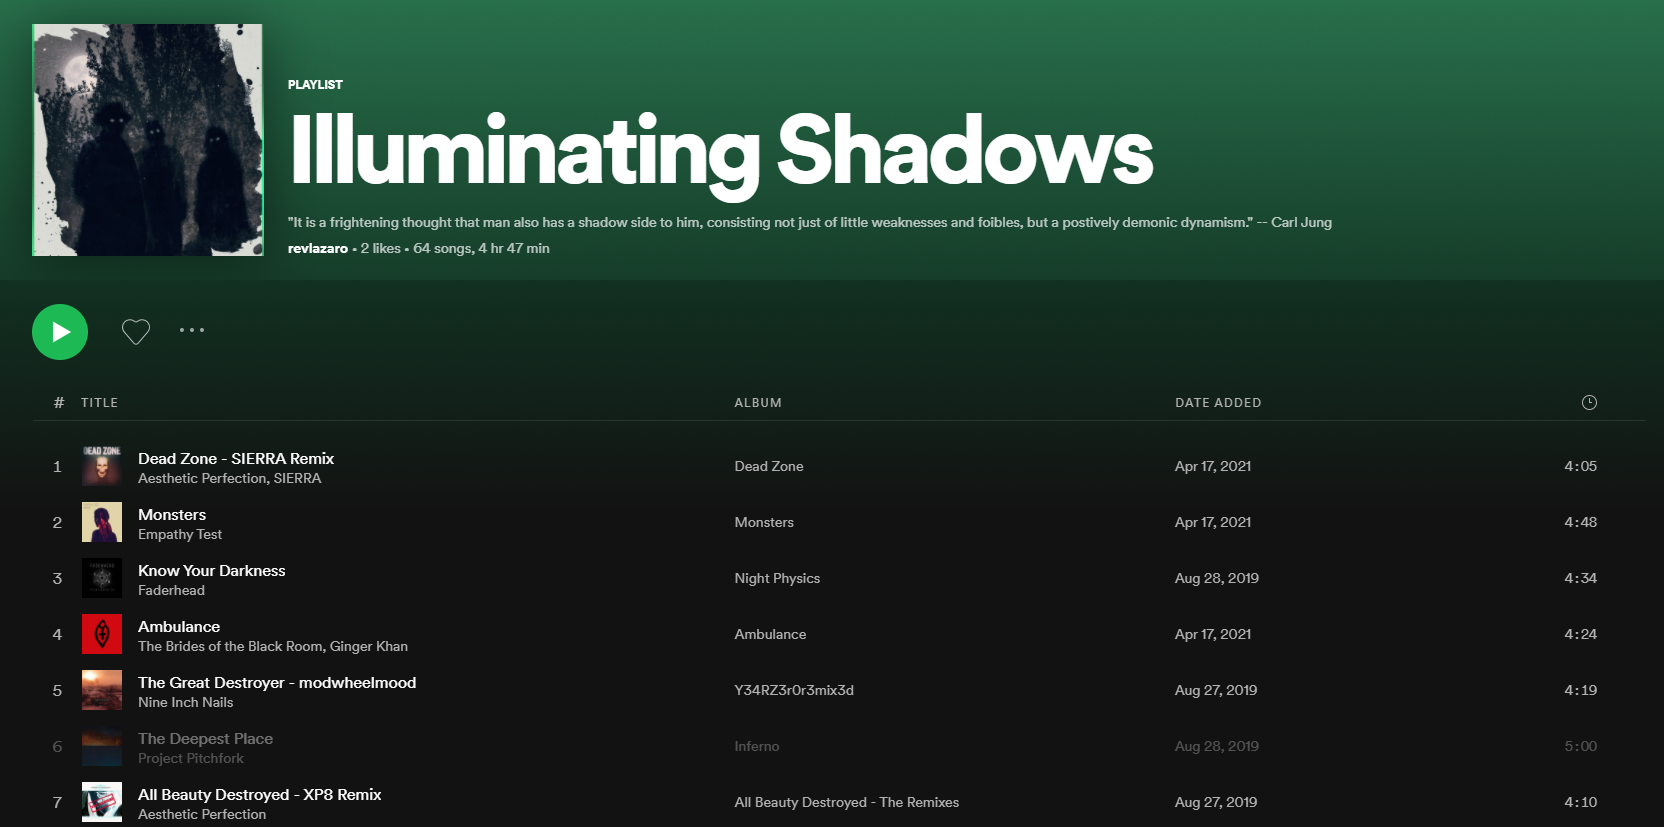Click the Monsters track album artwork
The image size is (1664, 827).
pos(102,522)
